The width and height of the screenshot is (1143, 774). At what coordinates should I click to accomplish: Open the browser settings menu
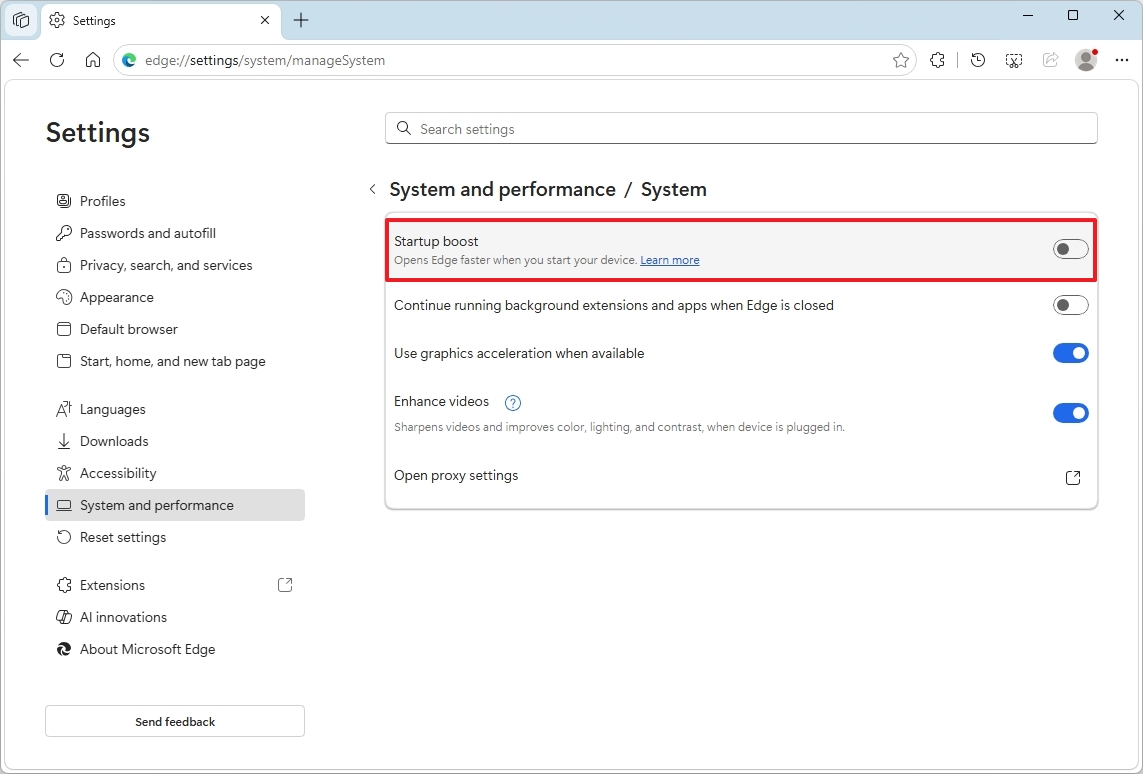1121,60
